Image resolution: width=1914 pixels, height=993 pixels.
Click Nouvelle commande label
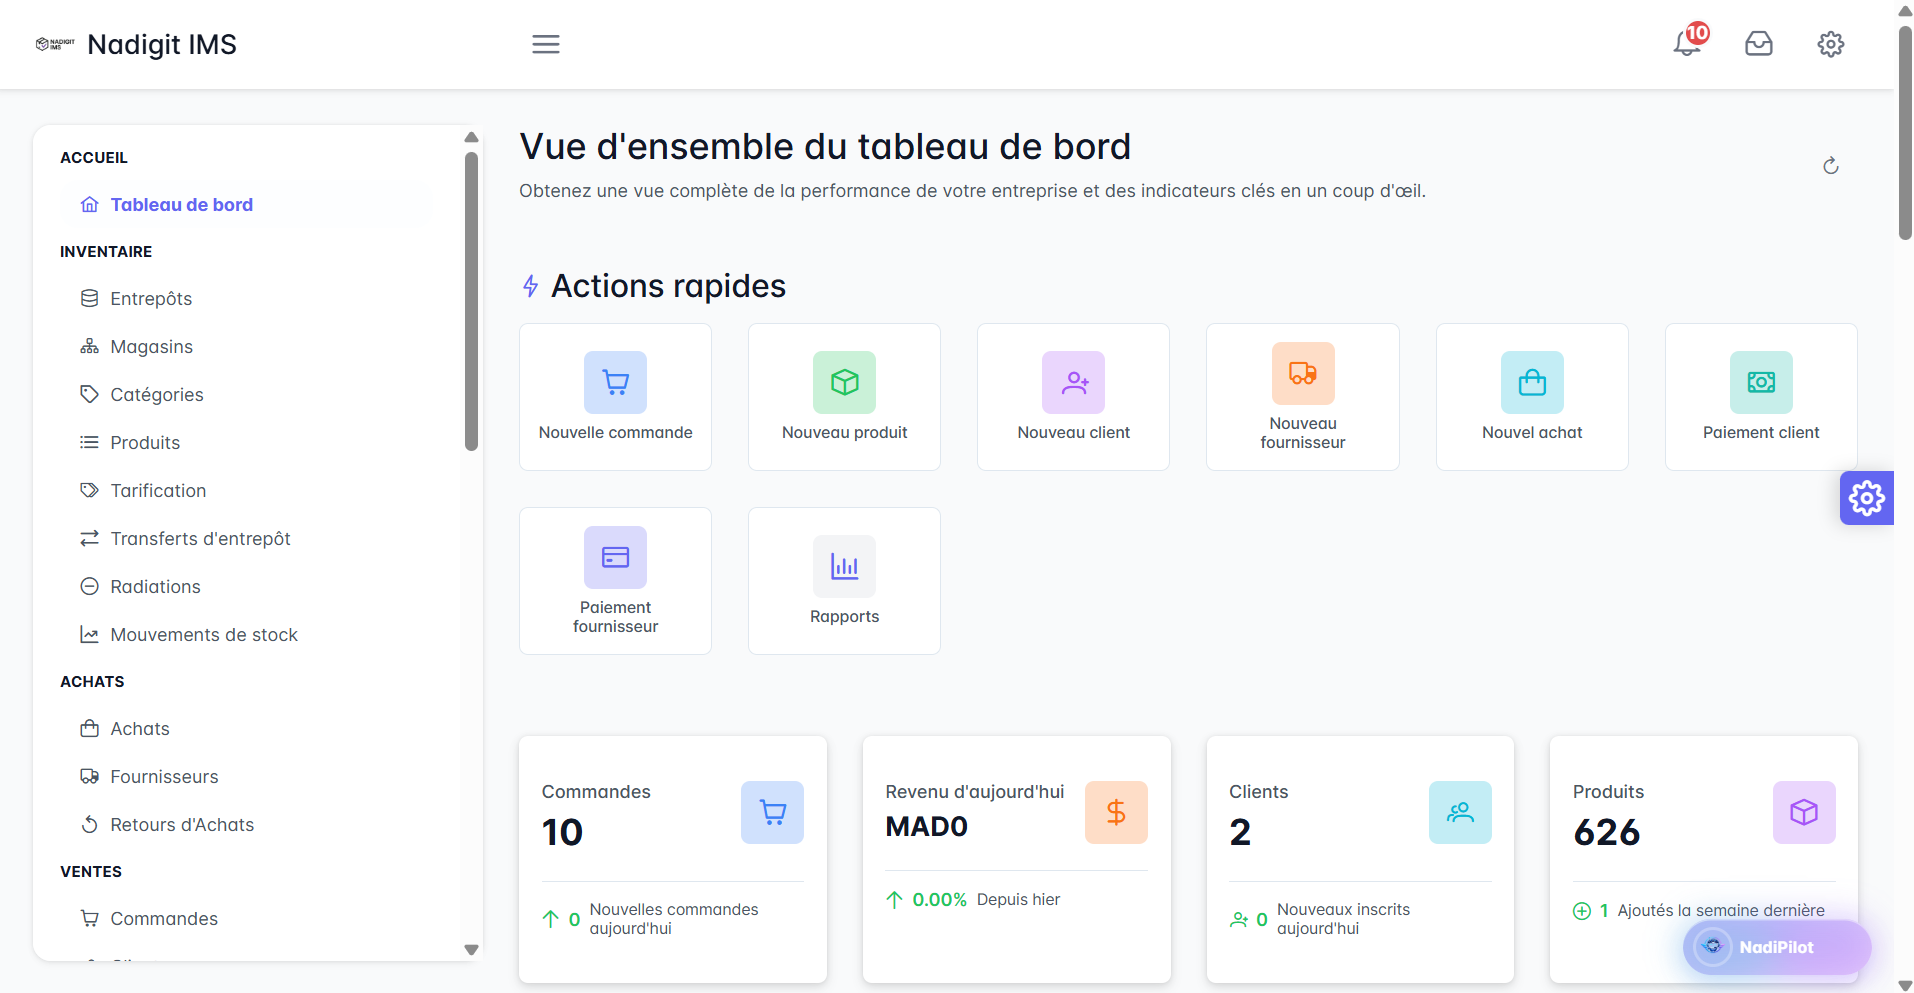616,433
